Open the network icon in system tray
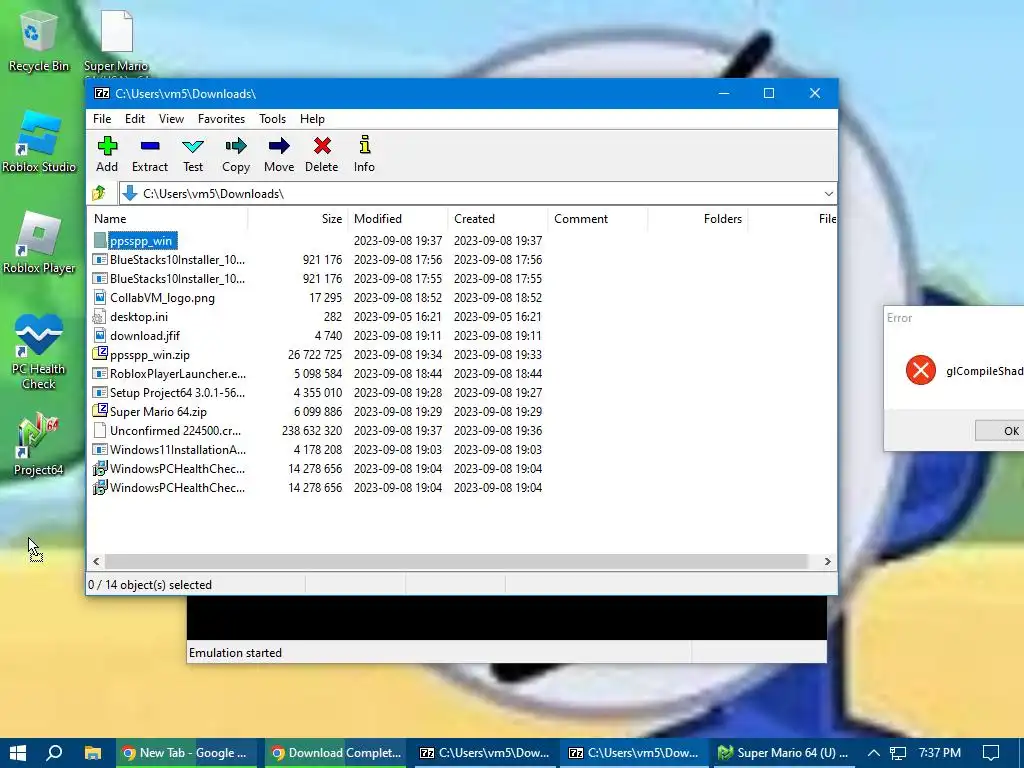Image resolution: width=1024 pixels, height=768 pixels. click(898, 753)
